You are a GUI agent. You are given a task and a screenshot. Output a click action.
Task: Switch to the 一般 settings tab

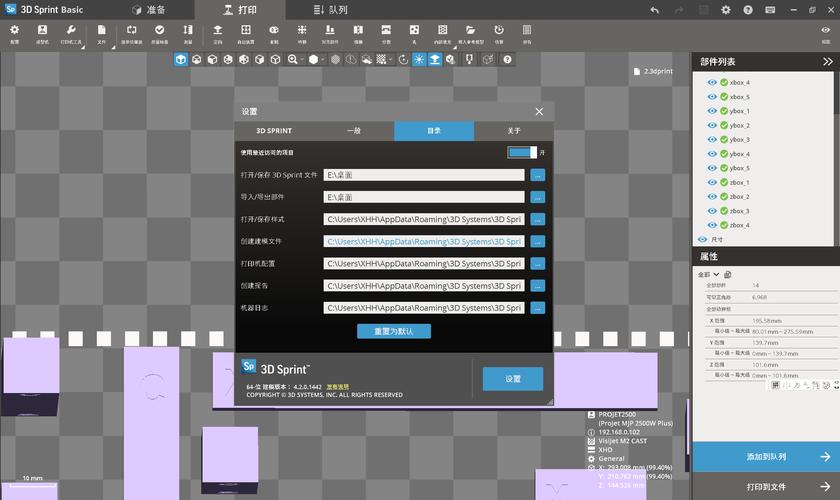[x=353, y=131]
